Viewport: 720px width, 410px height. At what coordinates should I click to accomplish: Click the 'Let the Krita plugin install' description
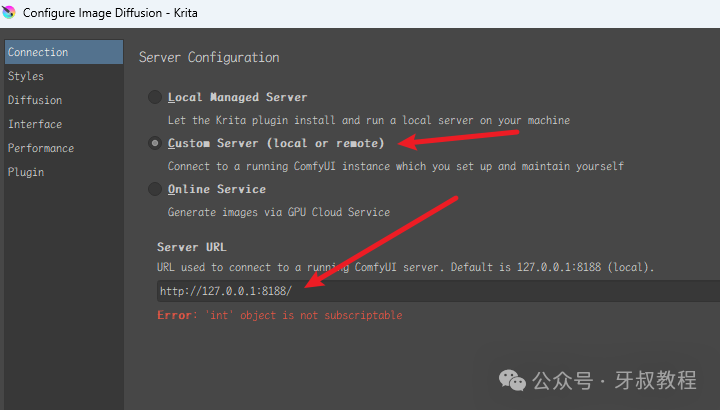[x=369, y=120]
